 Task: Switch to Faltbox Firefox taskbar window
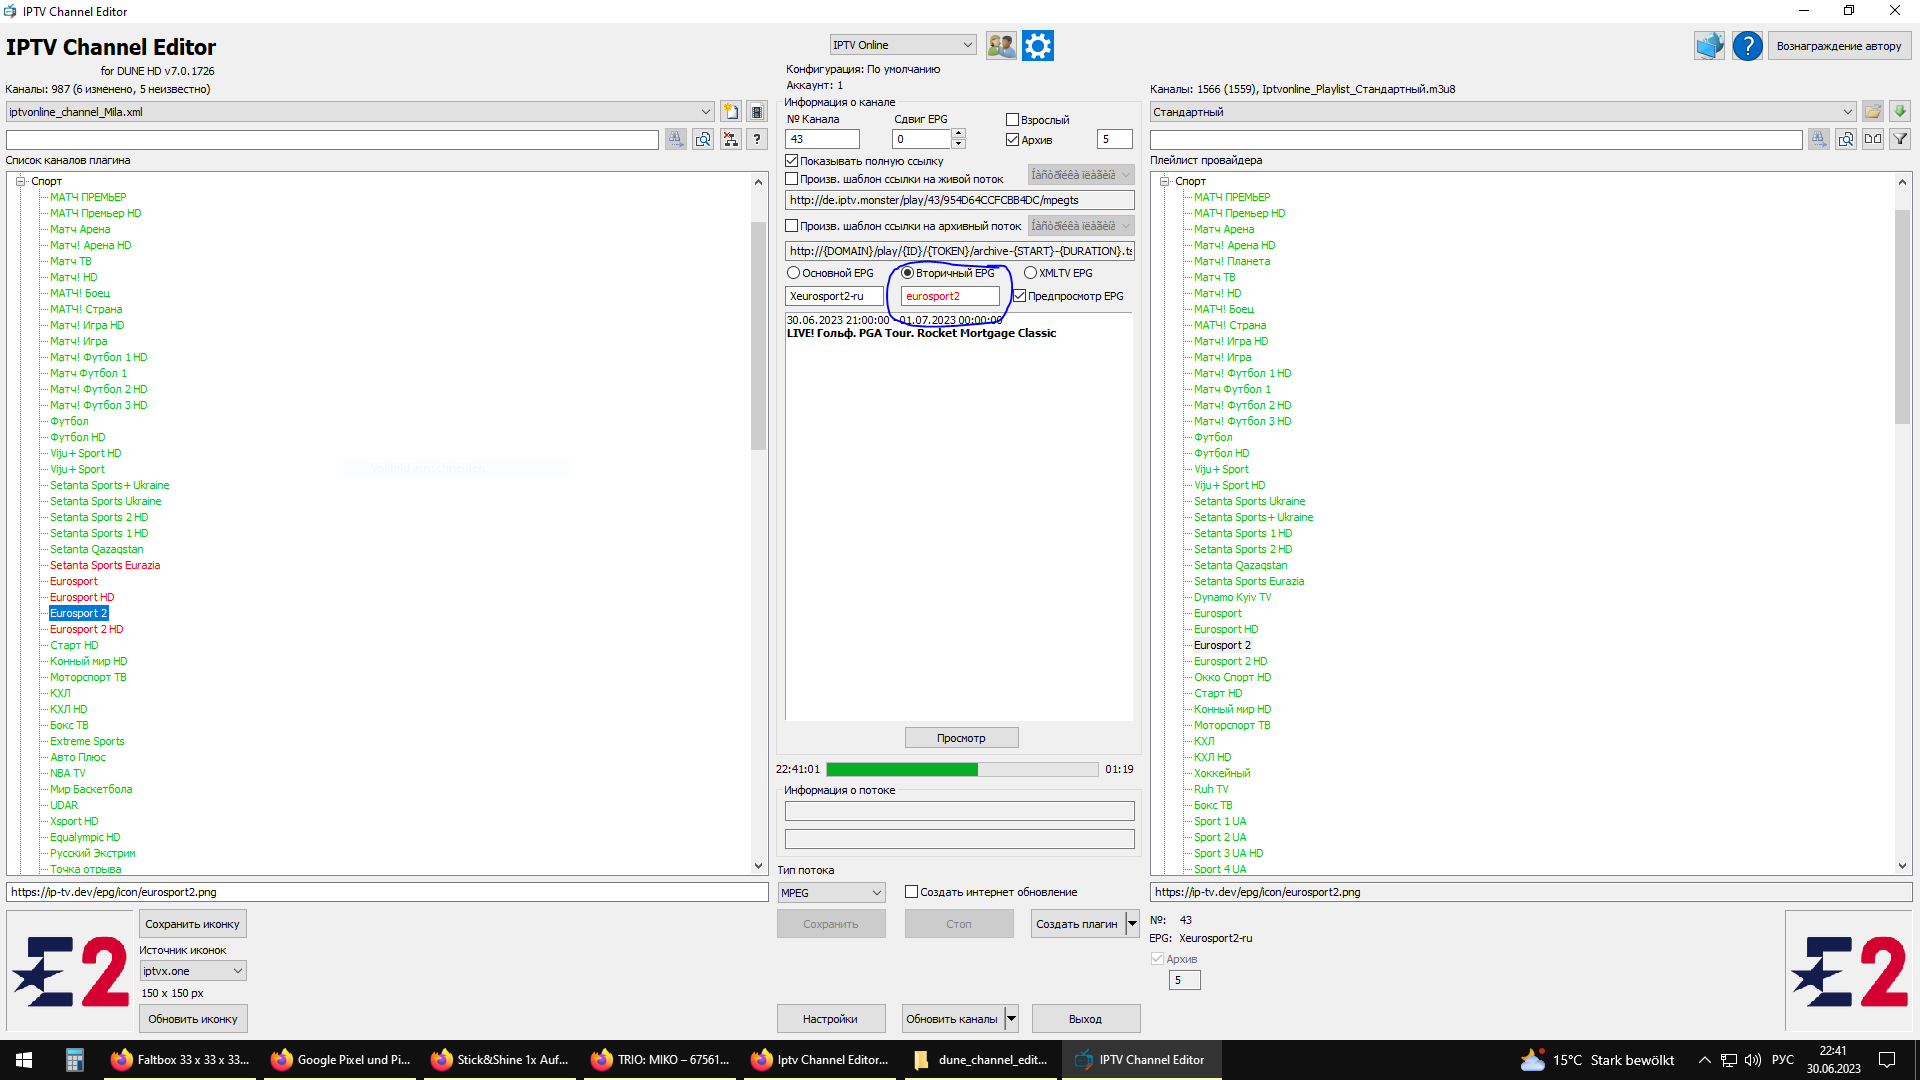coord(181,1060)
